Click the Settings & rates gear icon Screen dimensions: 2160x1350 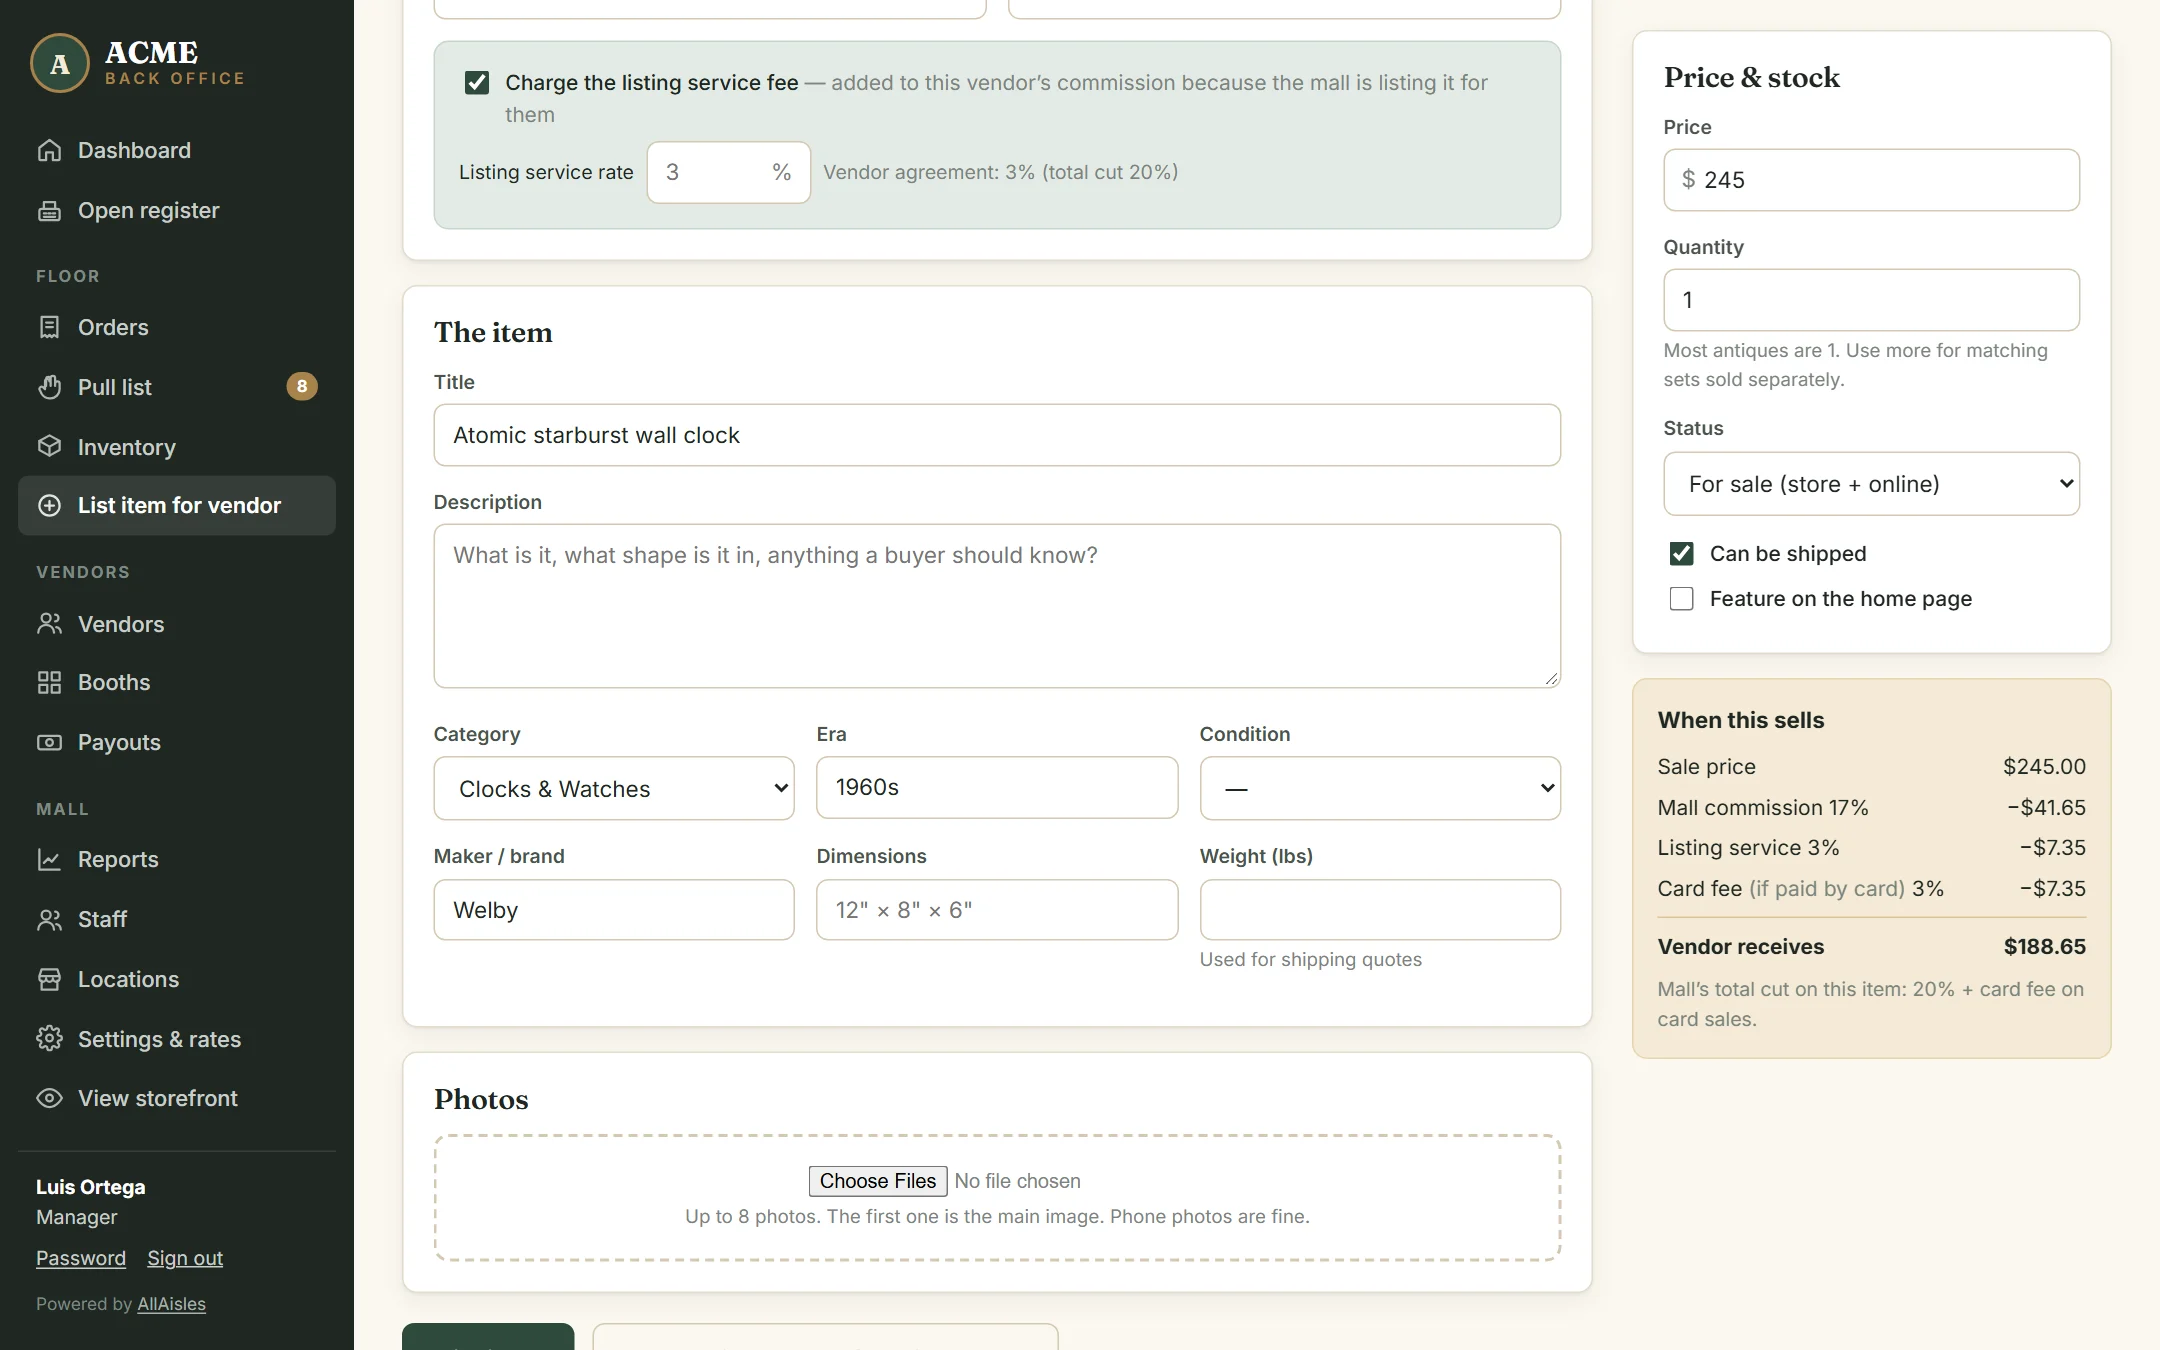[49, 1038]
